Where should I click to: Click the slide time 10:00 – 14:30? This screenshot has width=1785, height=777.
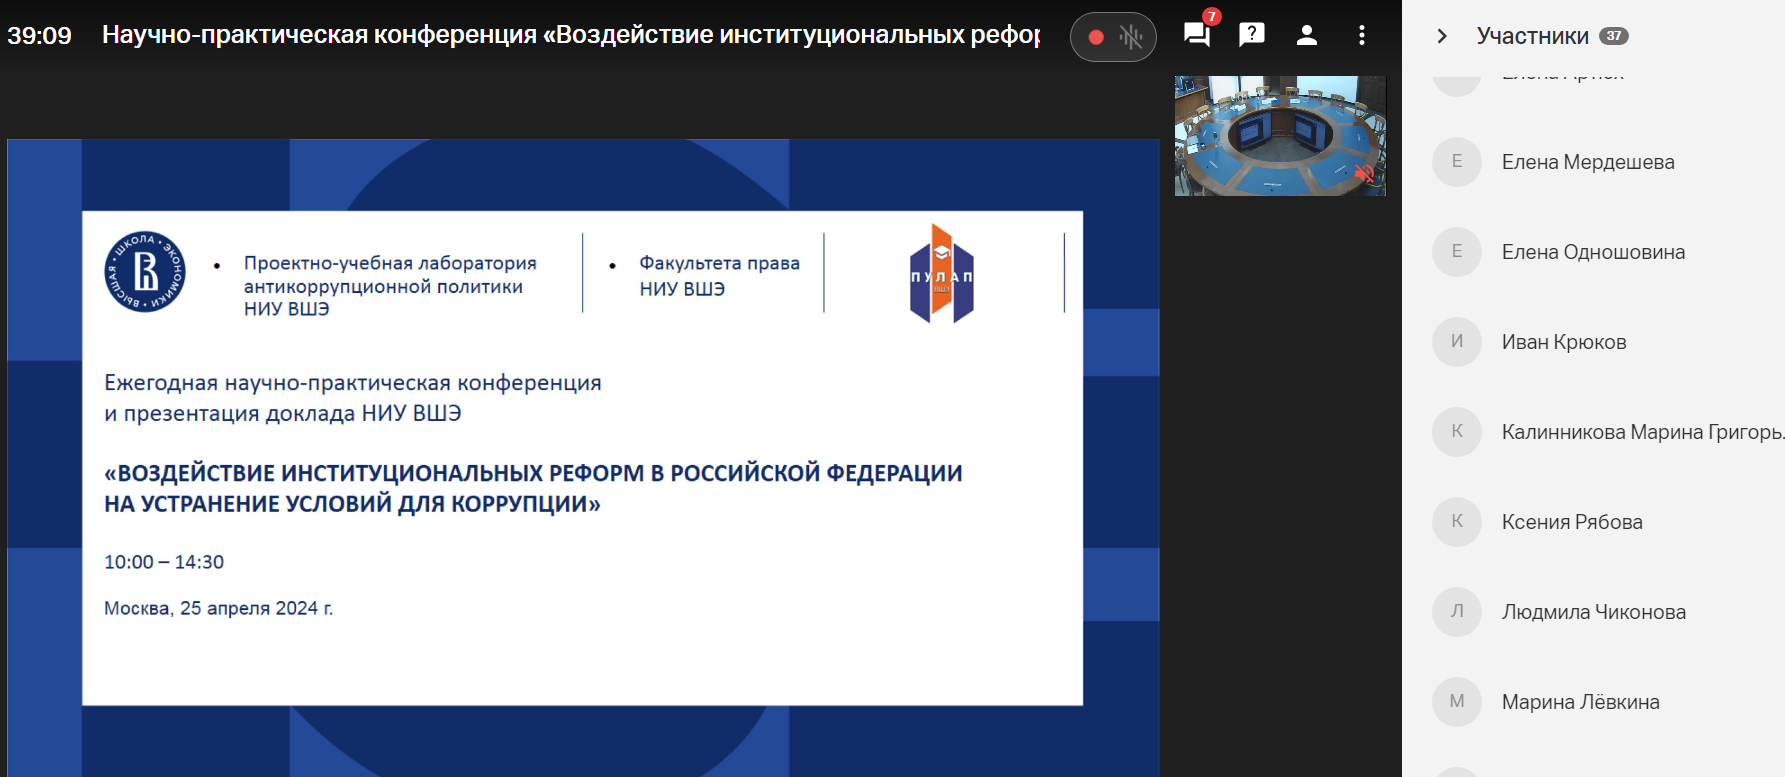[164, 562]
